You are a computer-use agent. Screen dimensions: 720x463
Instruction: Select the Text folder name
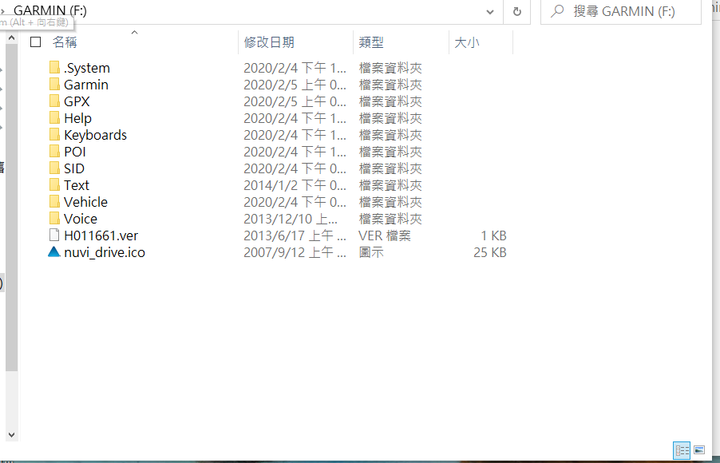pyautogui.click(x=76, y=185)
